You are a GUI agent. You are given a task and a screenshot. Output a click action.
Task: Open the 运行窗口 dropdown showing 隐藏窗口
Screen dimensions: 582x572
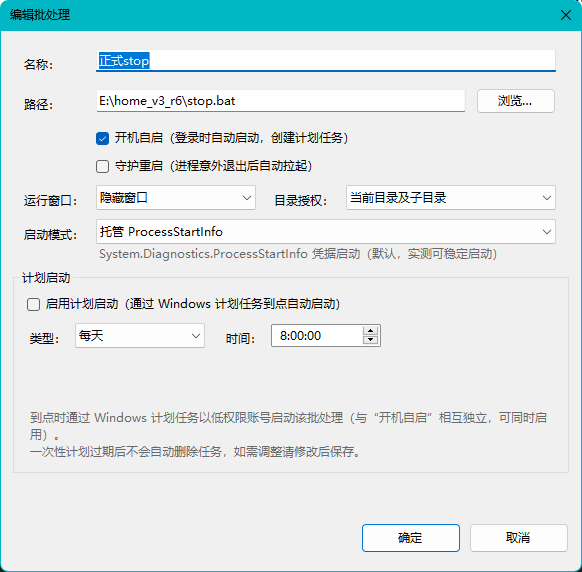coord(176,197)
